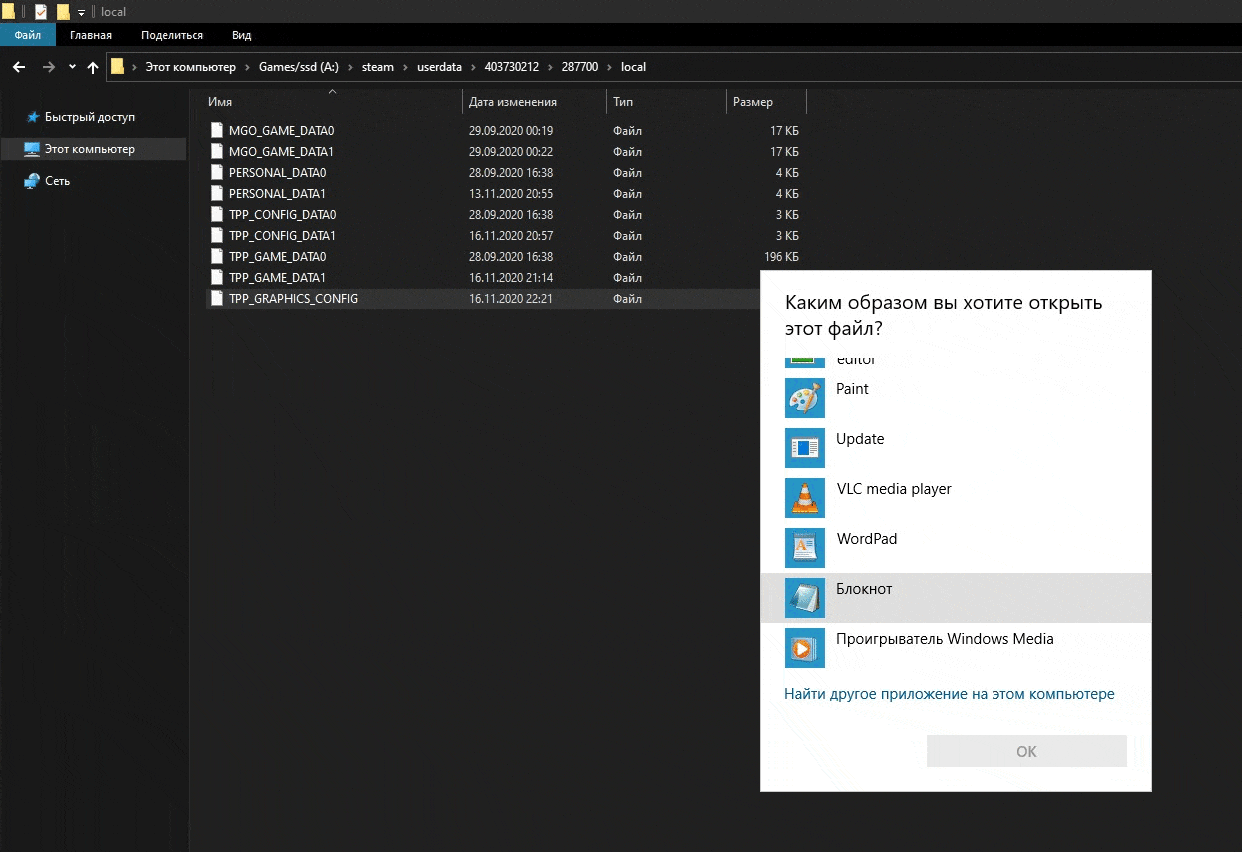Expand chevron after Games/ssd (A:) breadcrumb
1242x852 pixels.
[348, 67]
